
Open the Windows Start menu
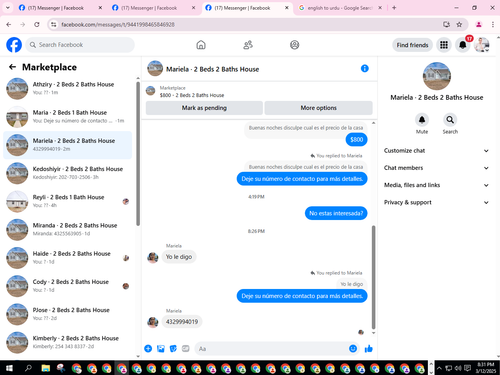click(9, 368)
